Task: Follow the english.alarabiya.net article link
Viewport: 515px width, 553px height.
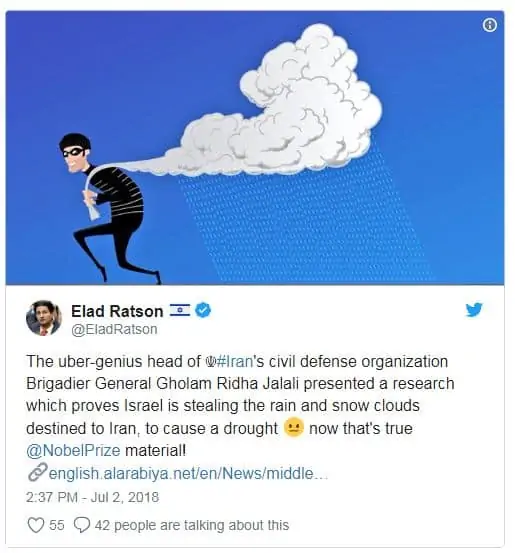Action: click(188, 473)
